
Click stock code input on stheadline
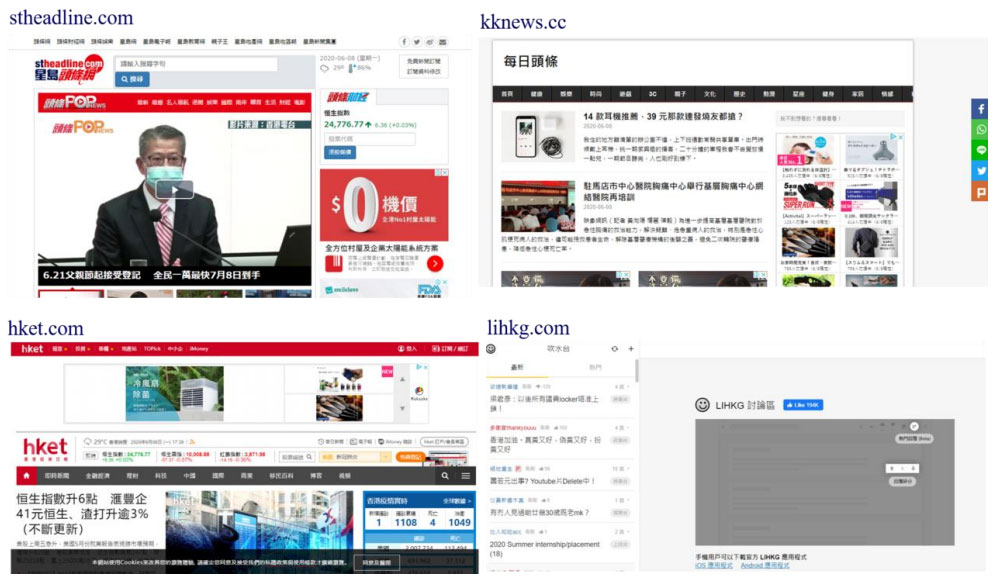369,139
